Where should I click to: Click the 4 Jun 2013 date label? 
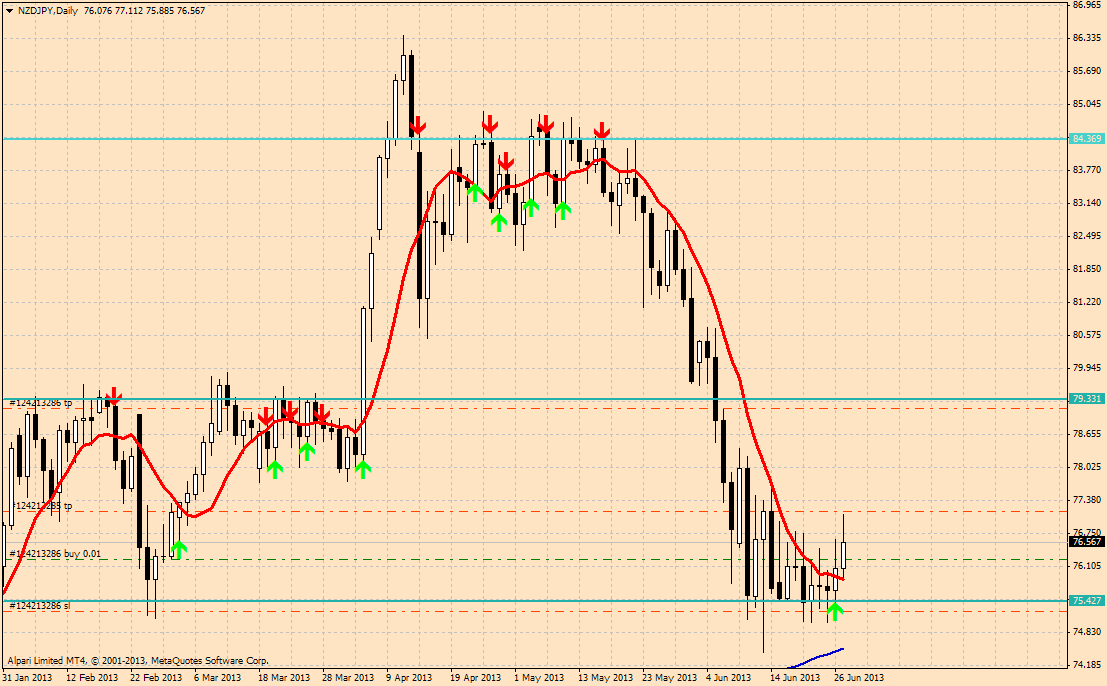click(x=730, y=678)
